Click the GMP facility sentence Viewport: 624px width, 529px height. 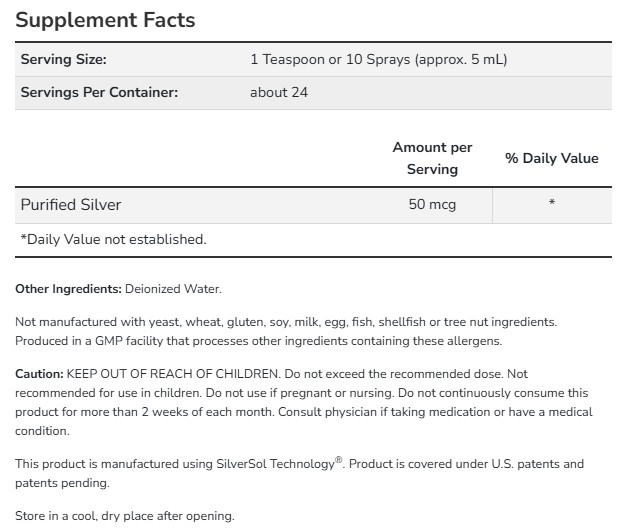click(x=259, y=340)
